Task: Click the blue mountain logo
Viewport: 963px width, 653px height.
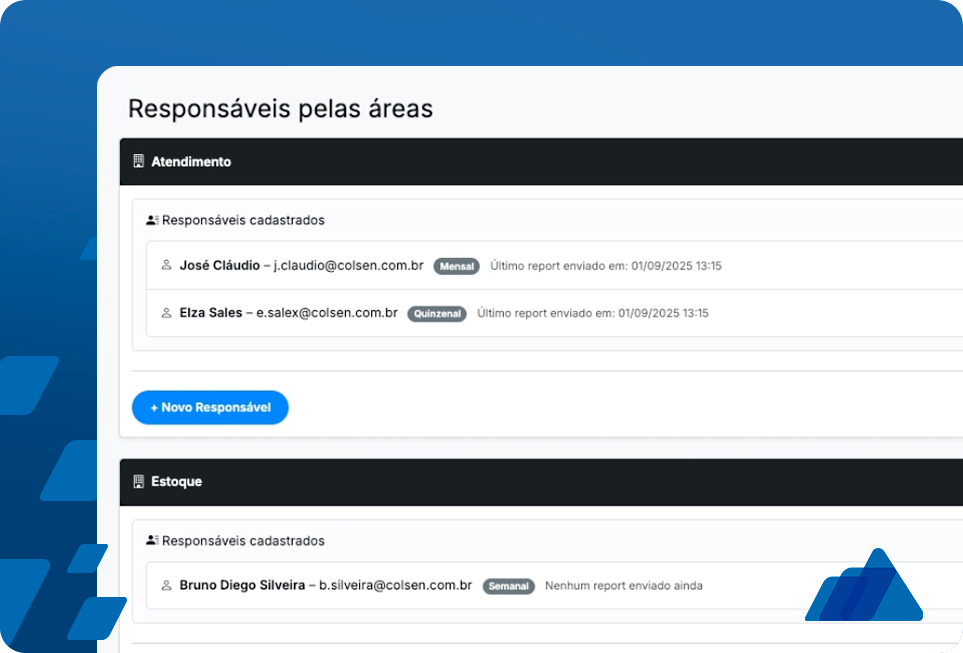Action: point(863,587)
